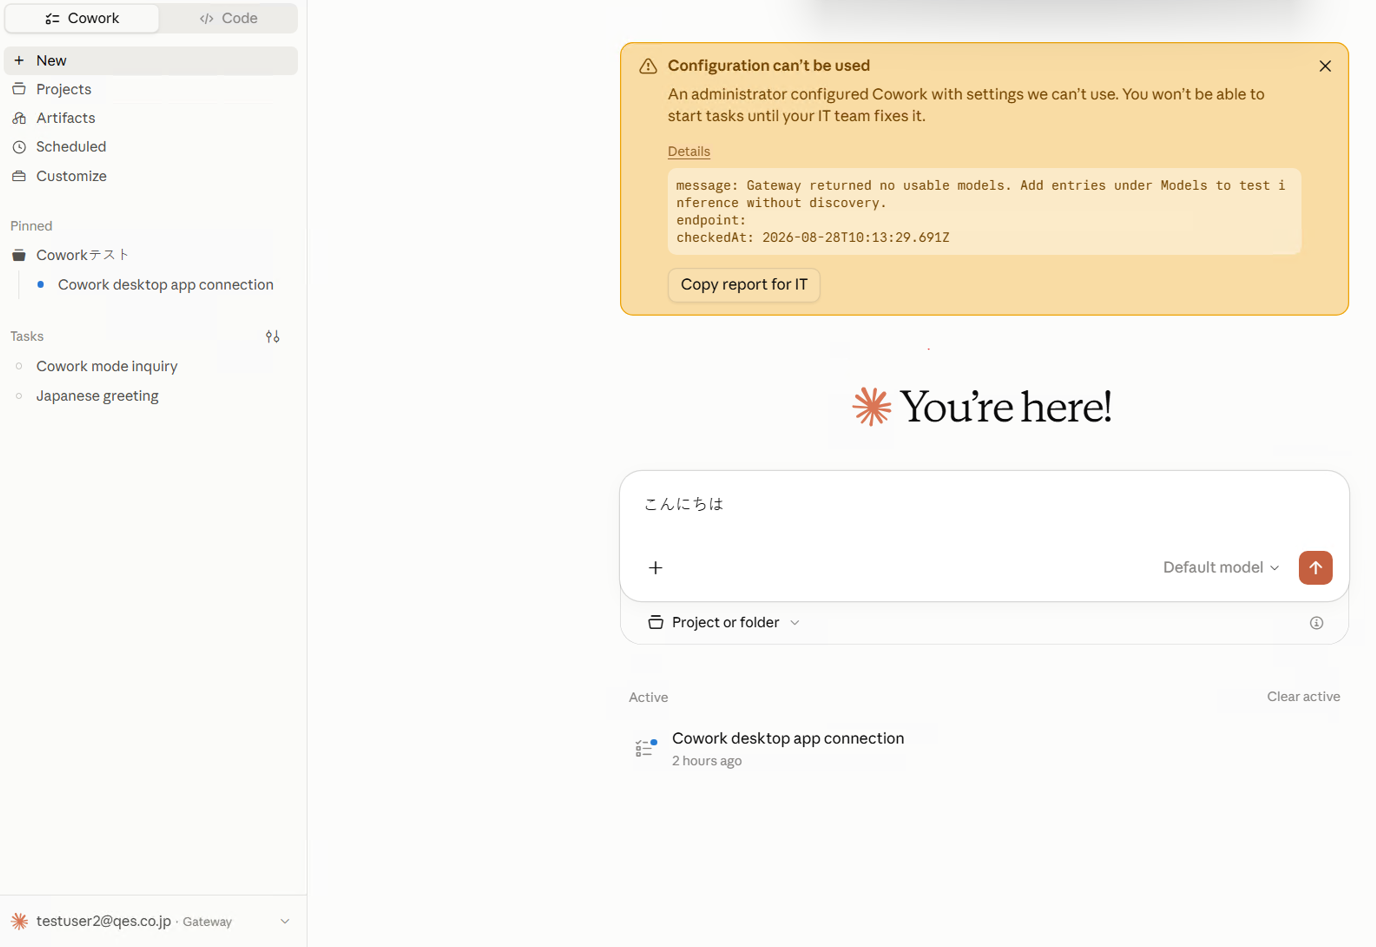Start a New task in sidebar

151,61
